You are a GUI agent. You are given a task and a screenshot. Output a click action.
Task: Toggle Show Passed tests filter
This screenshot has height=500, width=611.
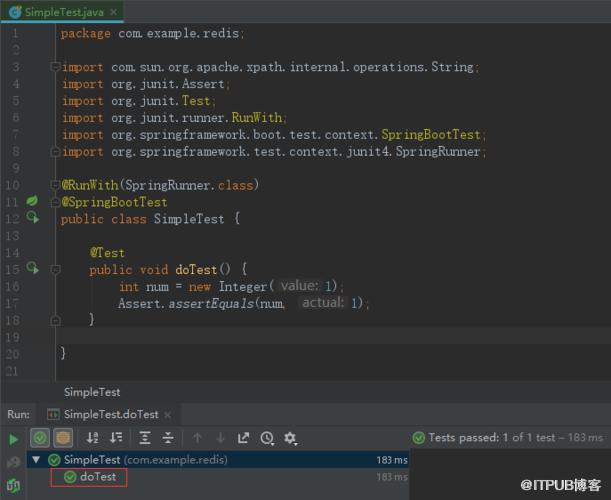pos(40,438)
